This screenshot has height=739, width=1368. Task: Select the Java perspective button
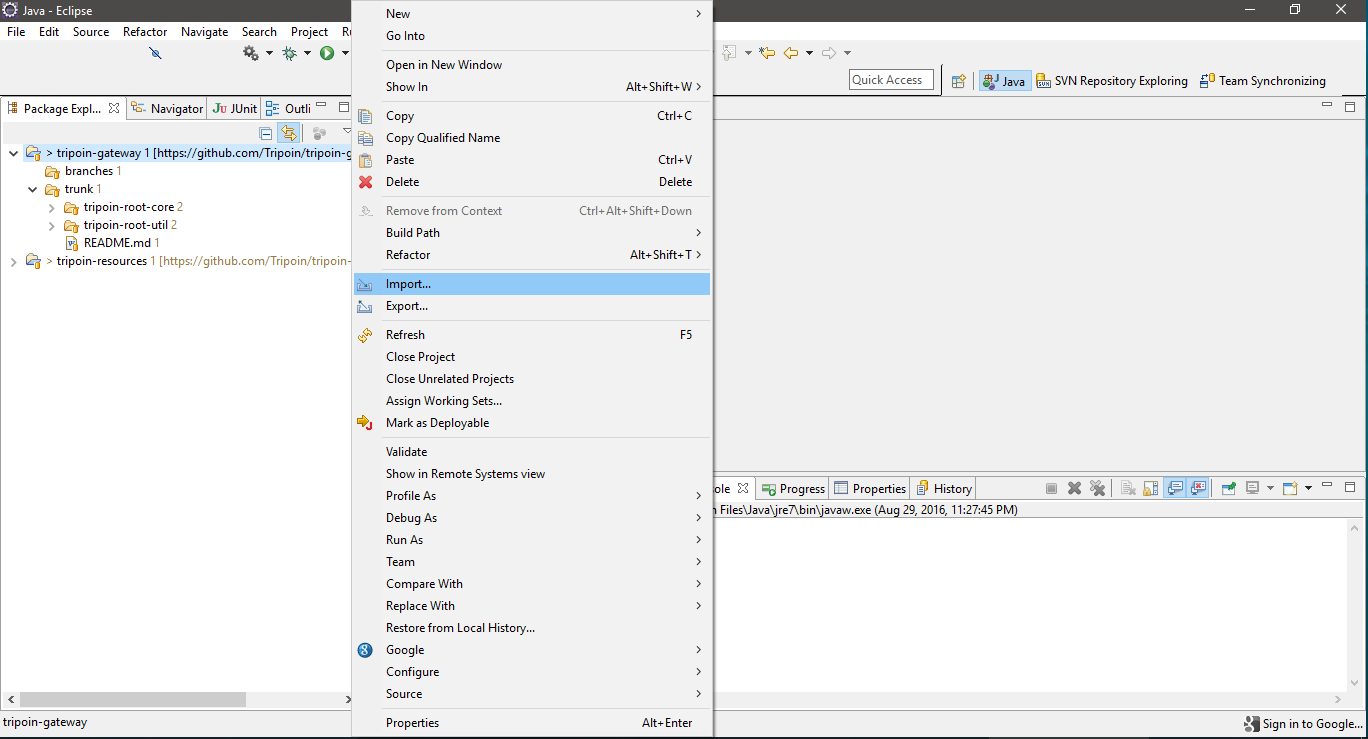pyautogui.click(x=1004, y=81)
